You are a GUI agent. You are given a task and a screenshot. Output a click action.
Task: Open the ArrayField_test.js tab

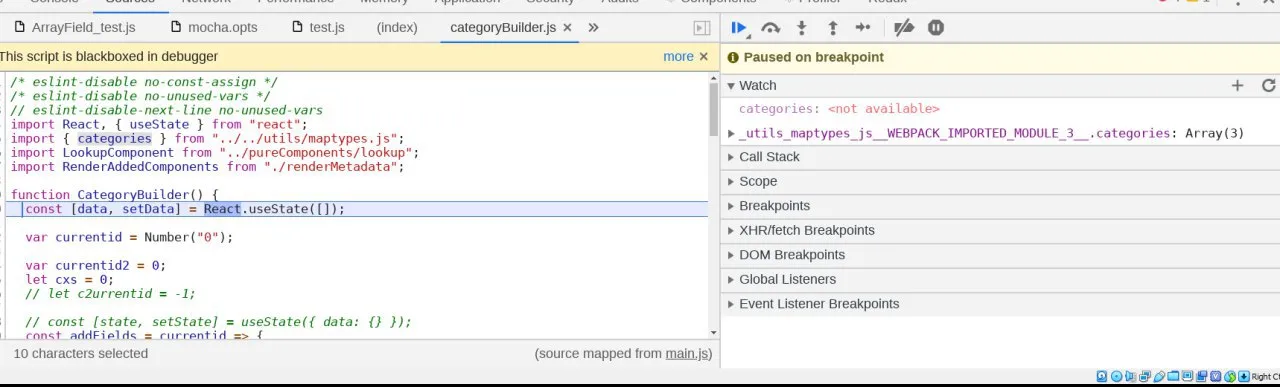pyautogui.click(x=75, y=27)
